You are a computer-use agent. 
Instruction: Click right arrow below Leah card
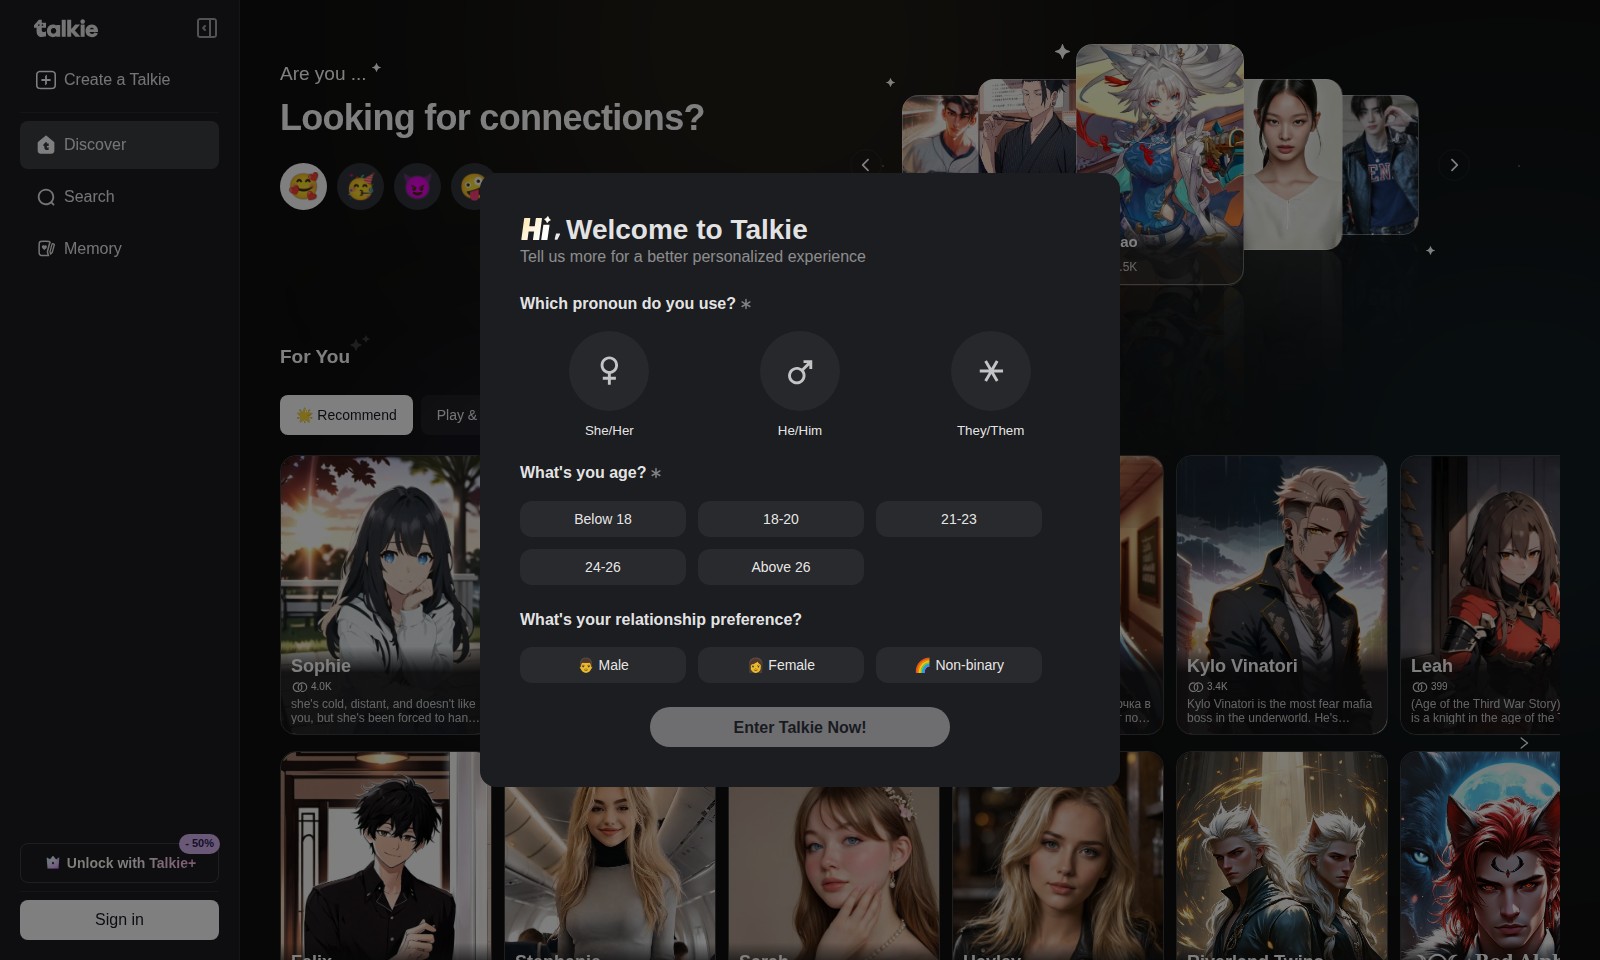[1524, 743]
